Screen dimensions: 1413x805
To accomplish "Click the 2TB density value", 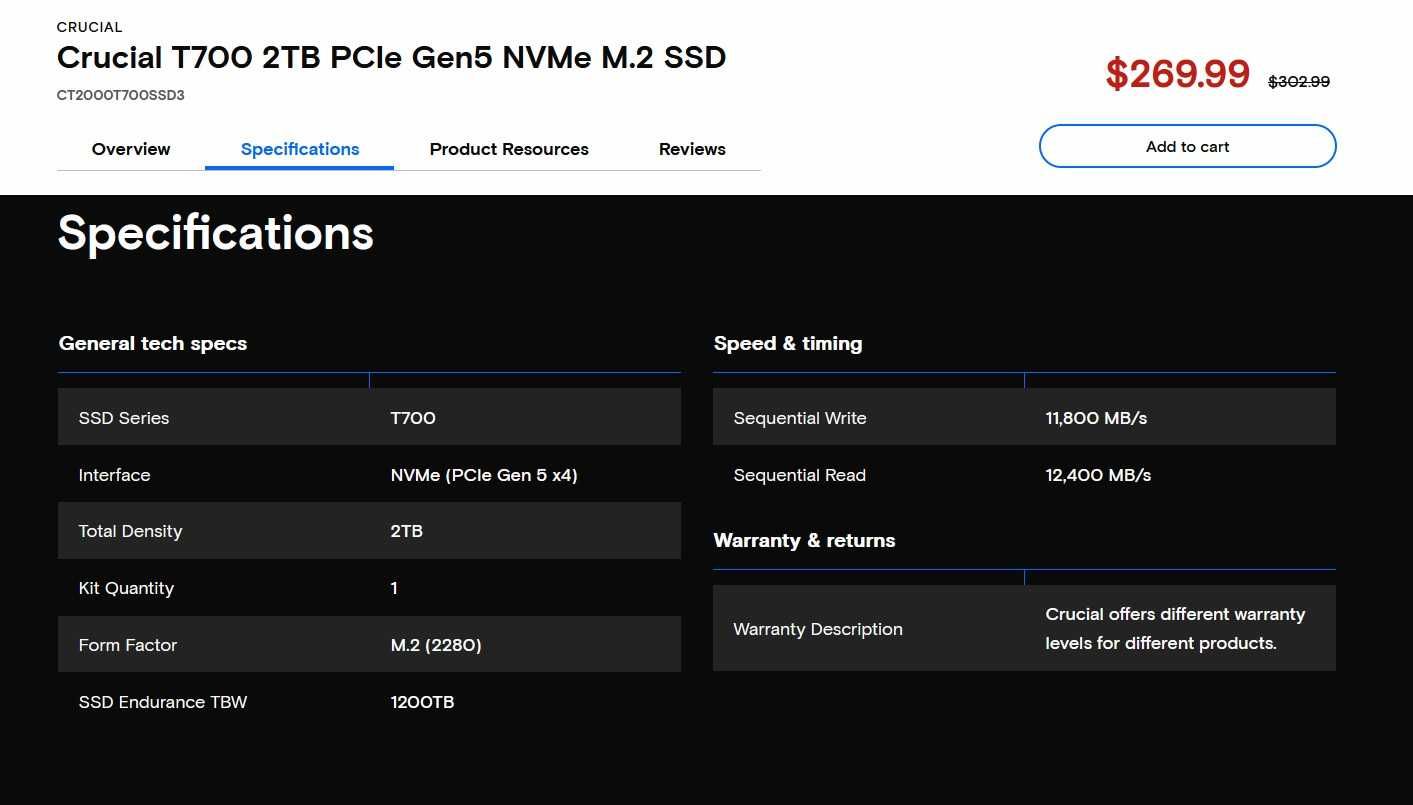I will click(407, 531).
